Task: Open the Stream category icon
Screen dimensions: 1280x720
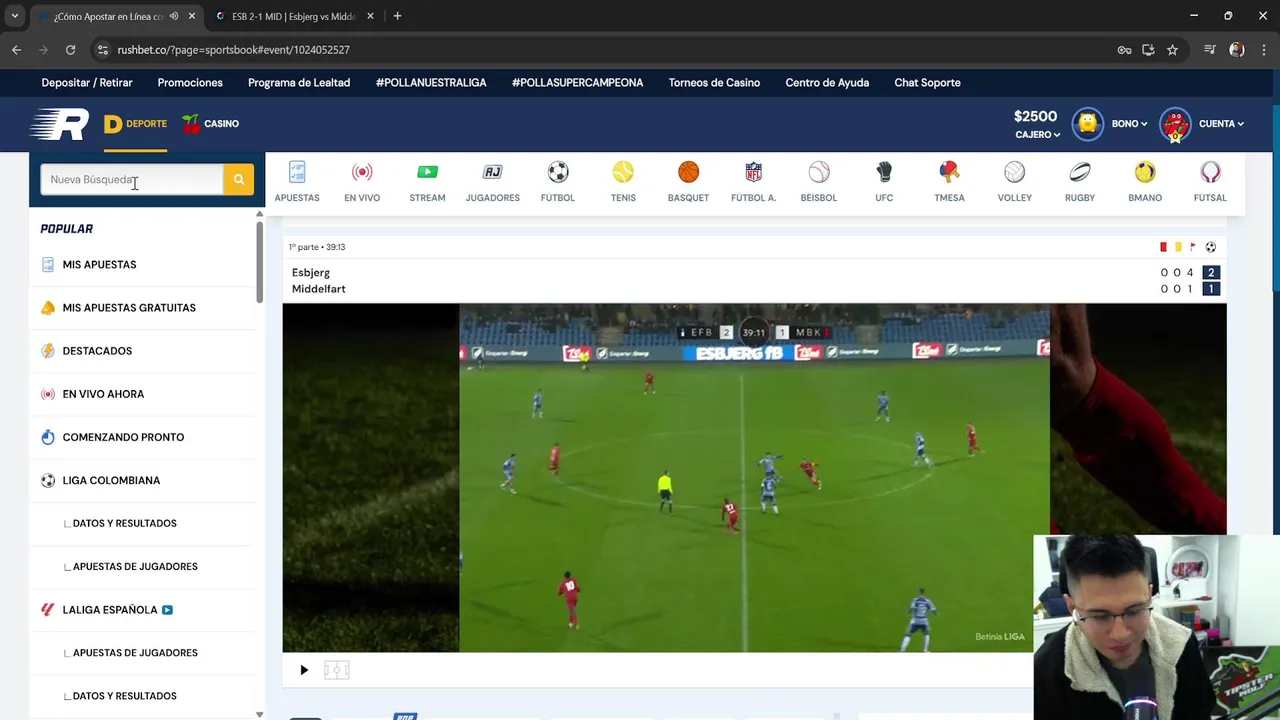Action: tap(427, 172)
